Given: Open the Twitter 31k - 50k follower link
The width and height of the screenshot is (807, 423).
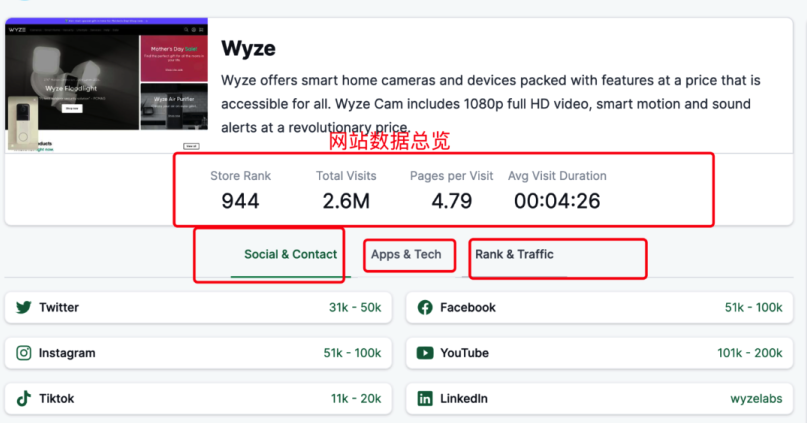Looking at the screenshot, I should (x=355, y=308).
